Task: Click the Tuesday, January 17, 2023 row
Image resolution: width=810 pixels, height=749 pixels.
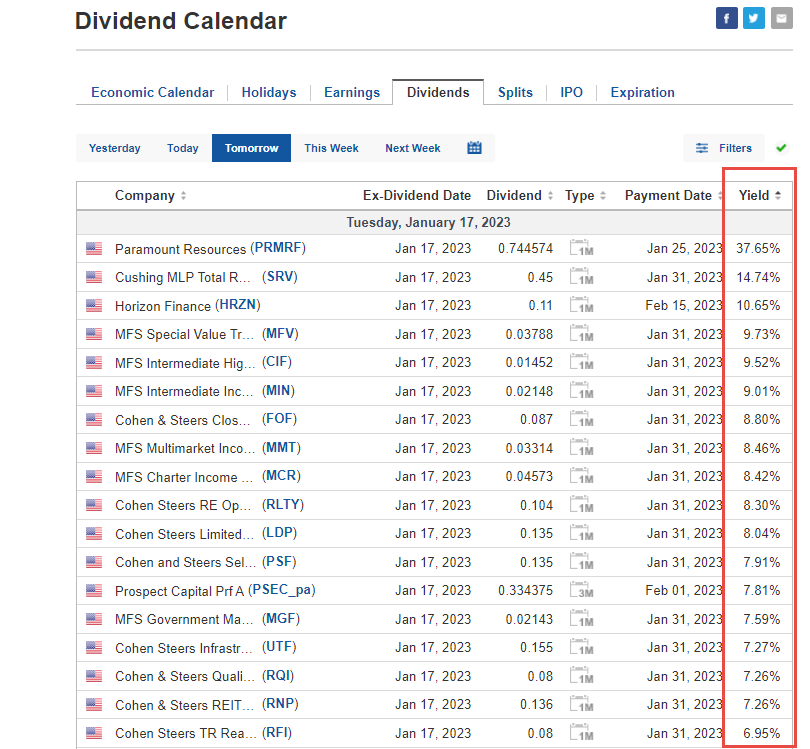Action: tap(434, 223)
